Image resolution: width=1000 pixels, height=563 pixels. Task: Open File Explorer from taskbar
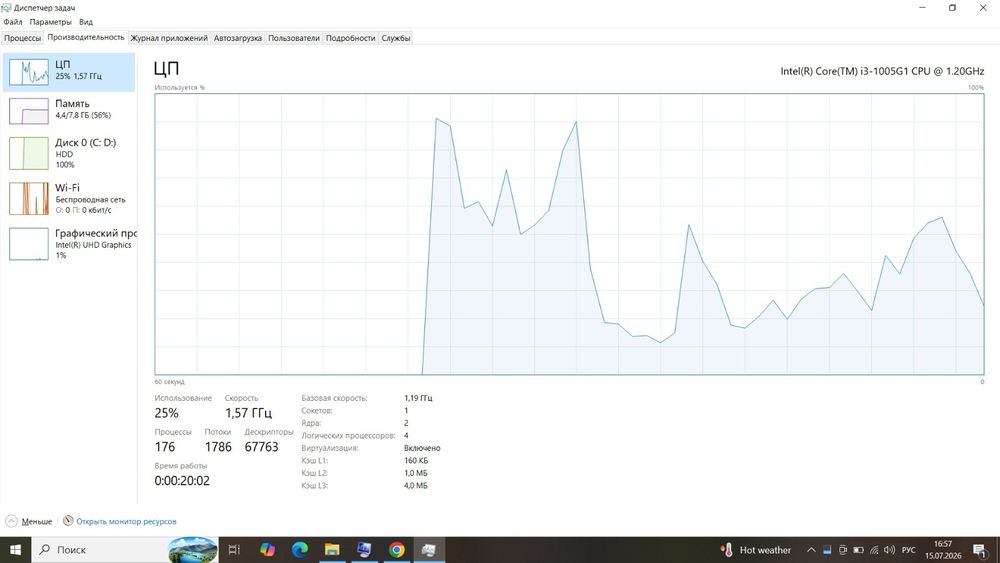[332, 550]
